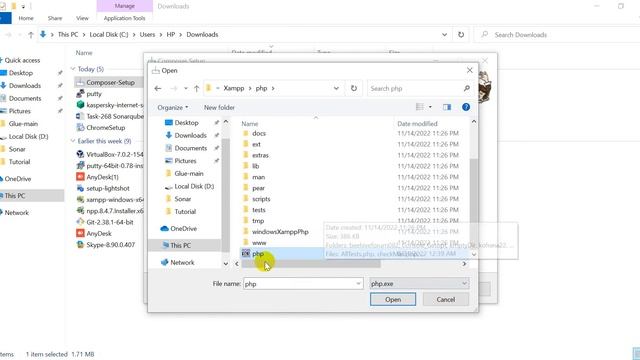640x360 pixels.
Task: Select ChromeSetup file in Explorer
Action: click(x=105, y=127)
